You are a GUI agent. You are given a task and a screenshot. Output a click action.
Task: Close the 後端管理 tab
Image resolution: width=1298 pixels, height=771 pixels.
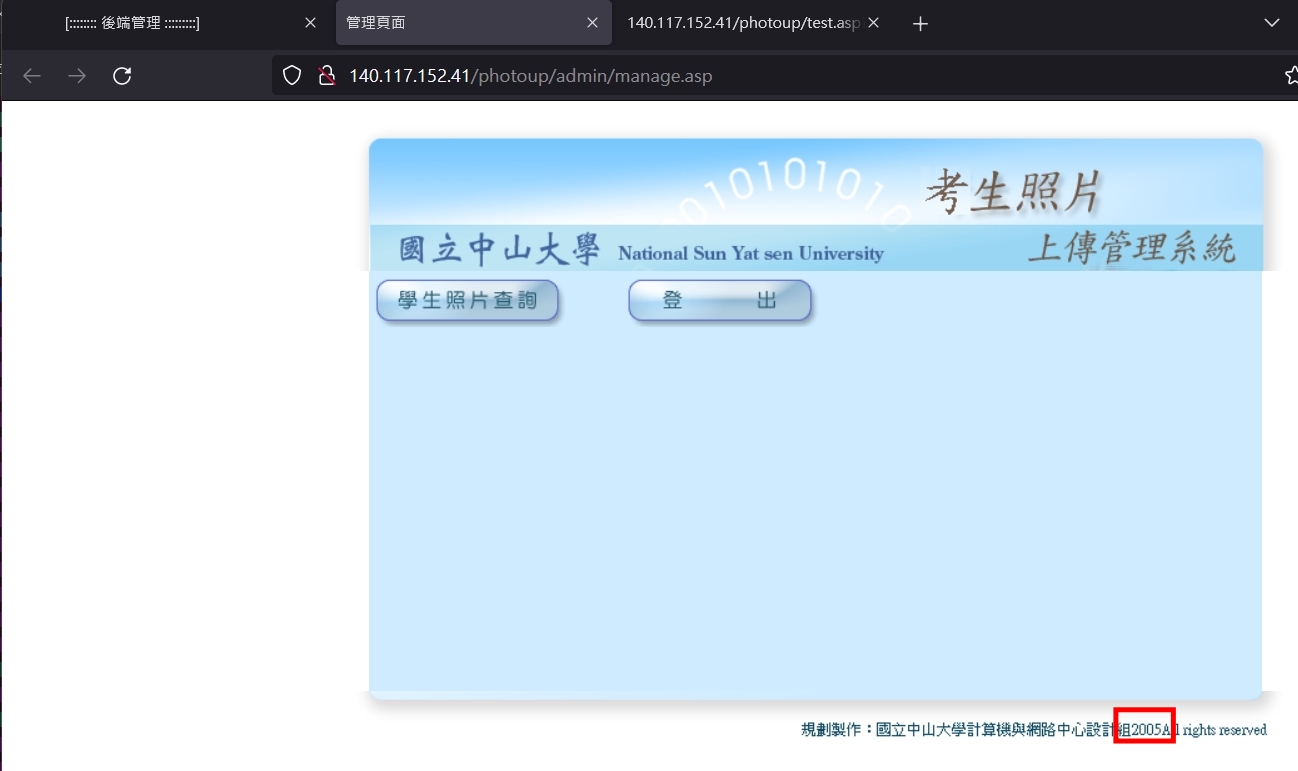point(310,23)
